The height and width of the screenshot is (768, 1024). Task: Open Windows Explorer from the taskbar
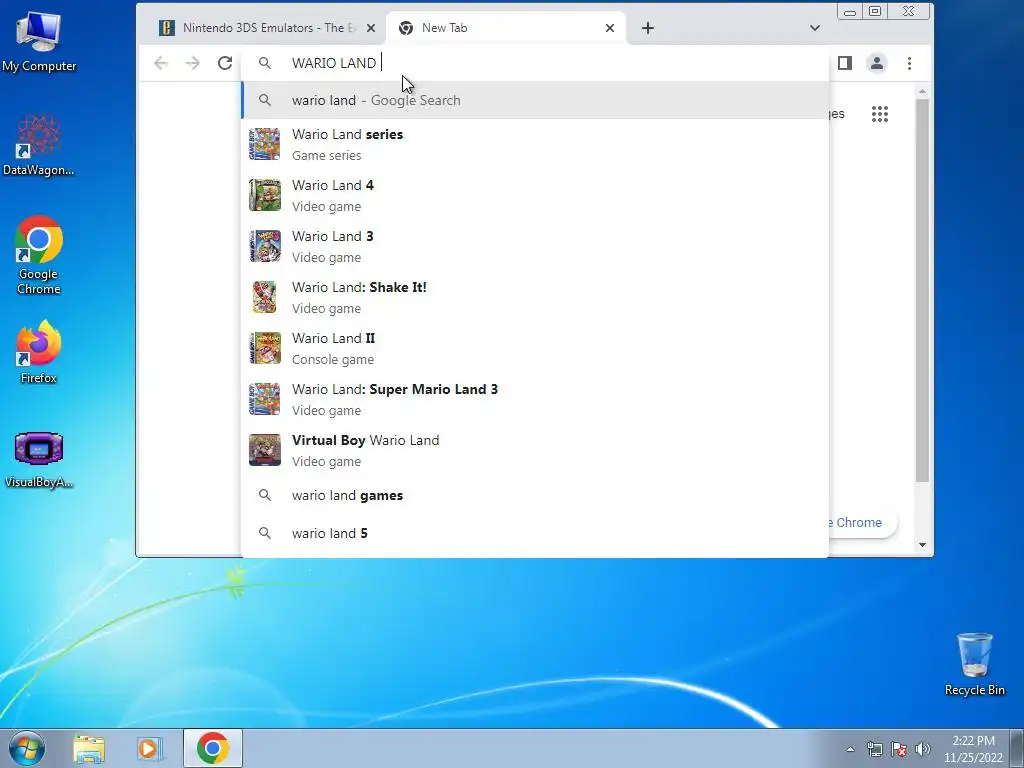[x=89, y=748]
